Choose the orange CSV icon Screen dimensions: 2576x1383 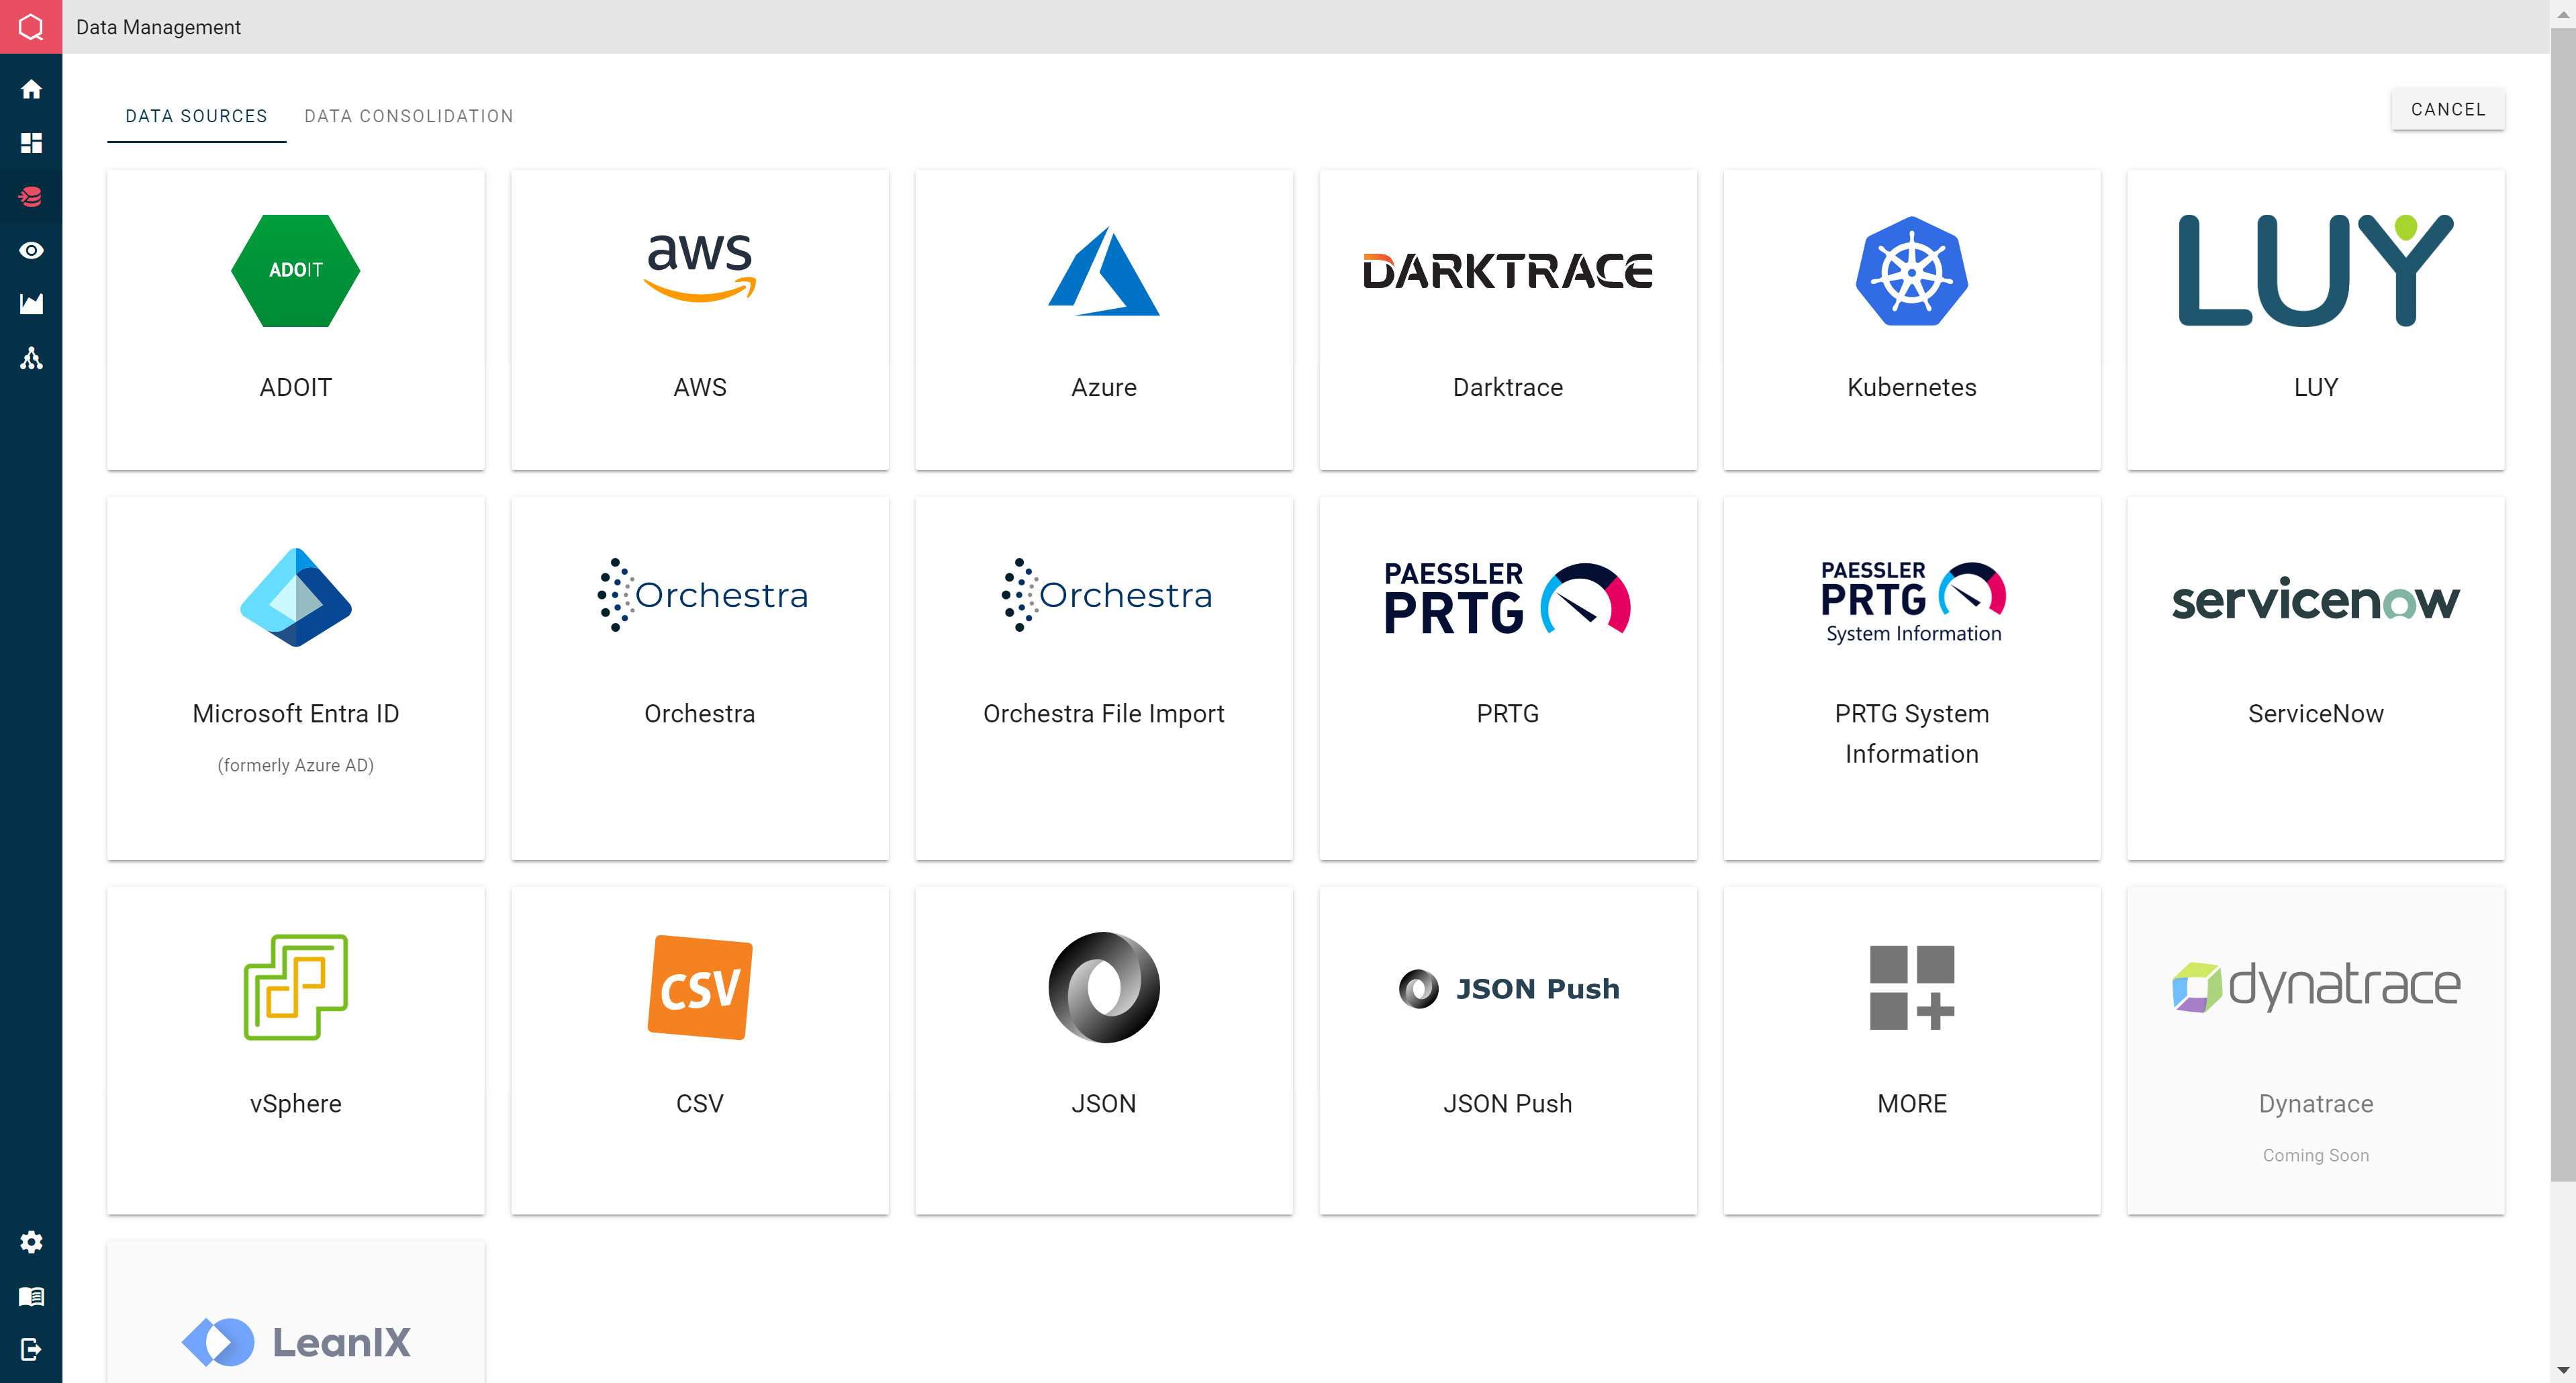tap(700, 988)
